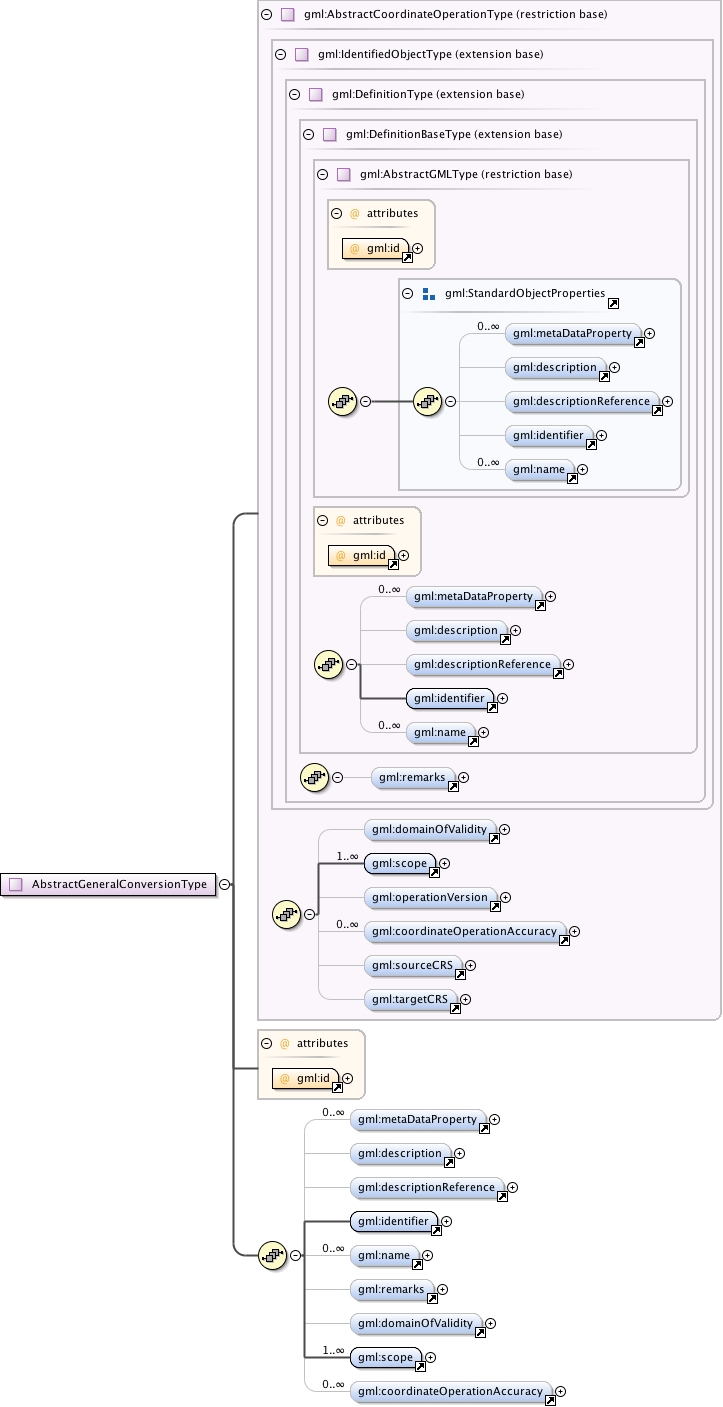Select gml:remarks inside gml:DefinitionType
723x1407 pixels.
pos(415,777)
